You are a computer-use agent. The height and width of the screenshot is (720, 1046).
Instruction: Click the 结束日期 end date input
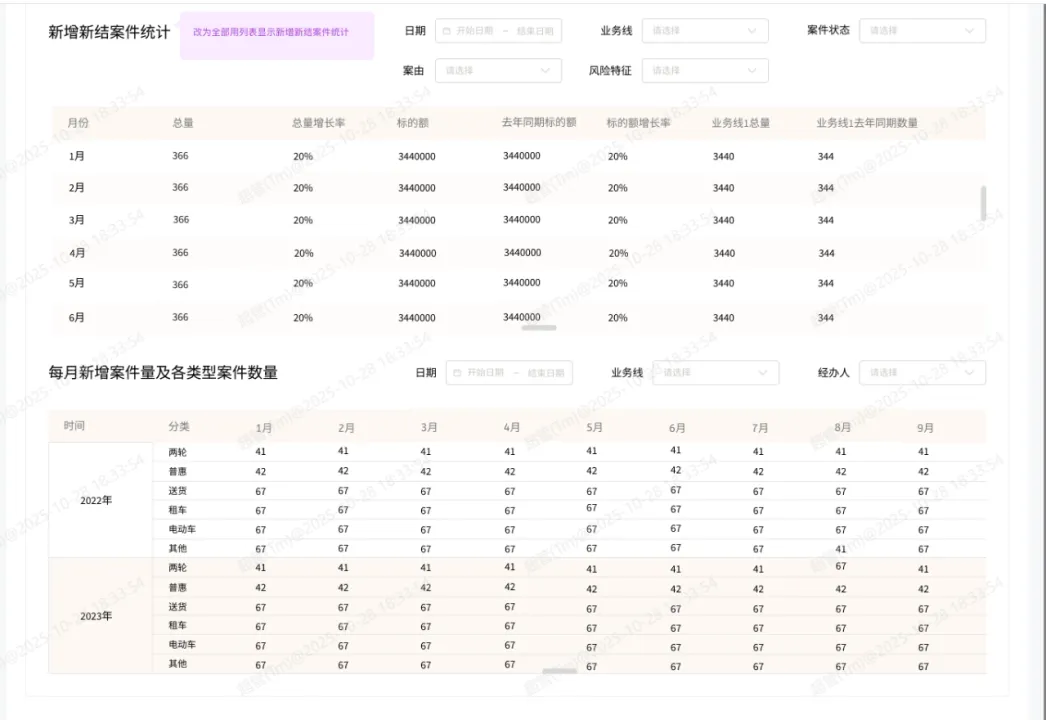pyautogui.click(x=536, y=30)
